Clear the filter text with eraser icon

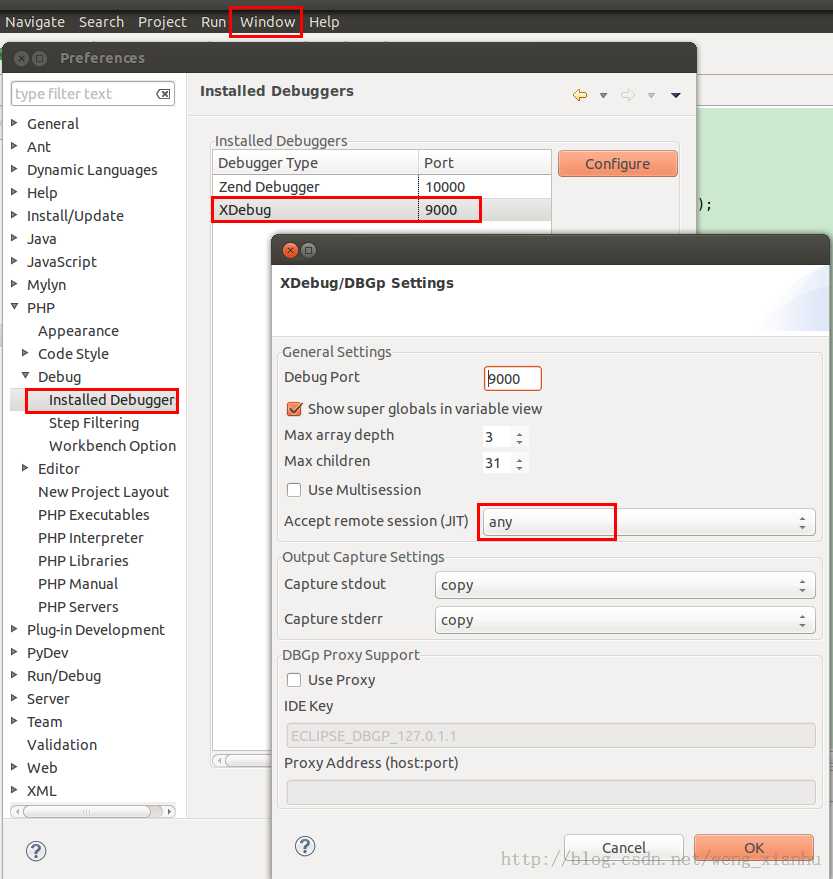[163, 94]
